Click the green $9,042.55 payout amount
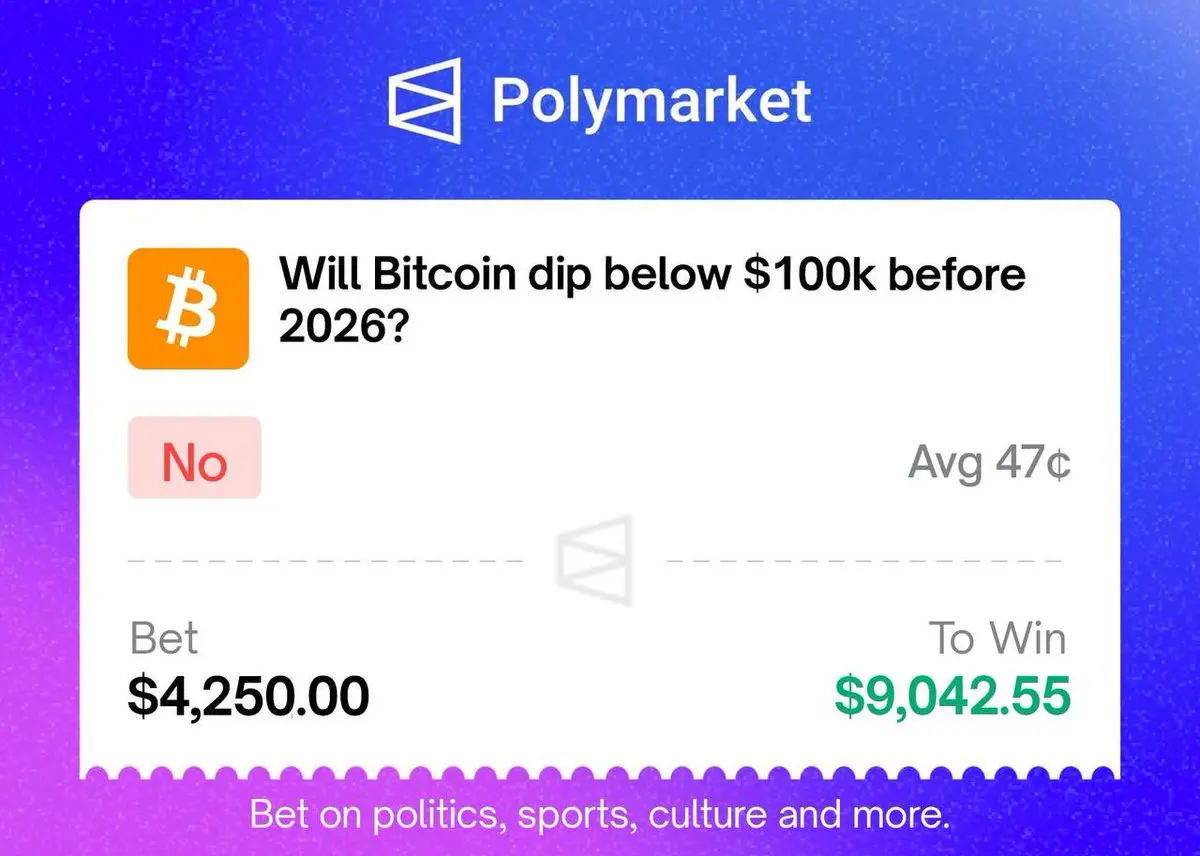This screenshot has width=1200, height=856. 953,696
